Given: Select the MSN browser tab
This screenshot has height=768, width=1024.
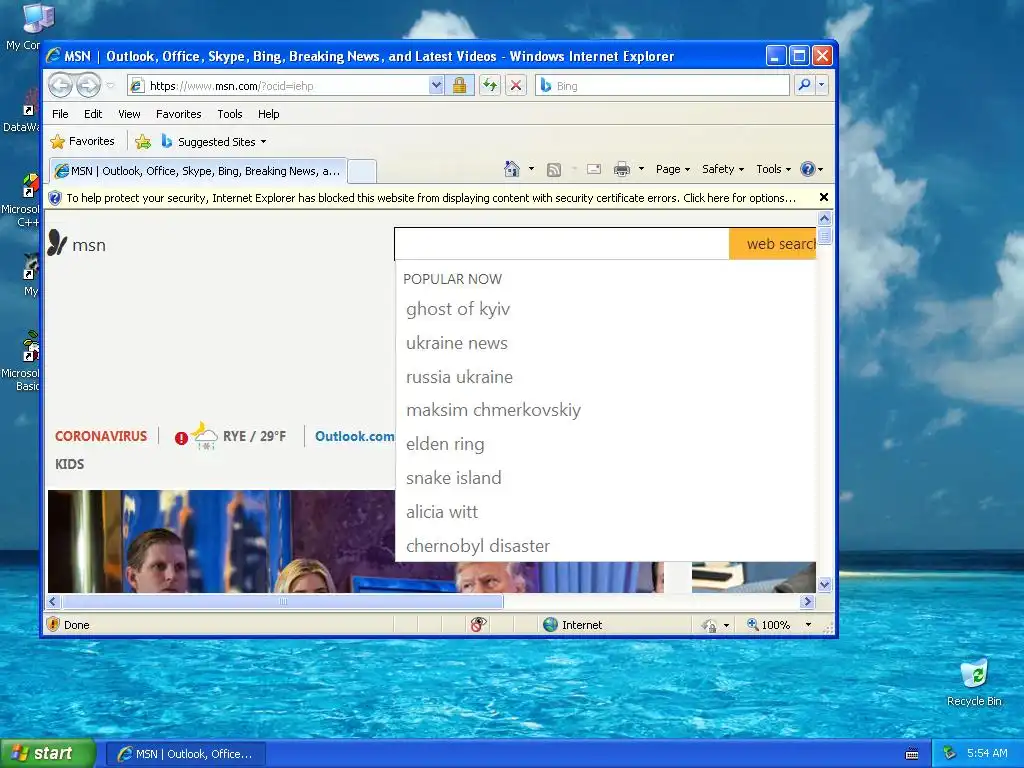Looking at the screenshot, I should [x=198, y=171].
